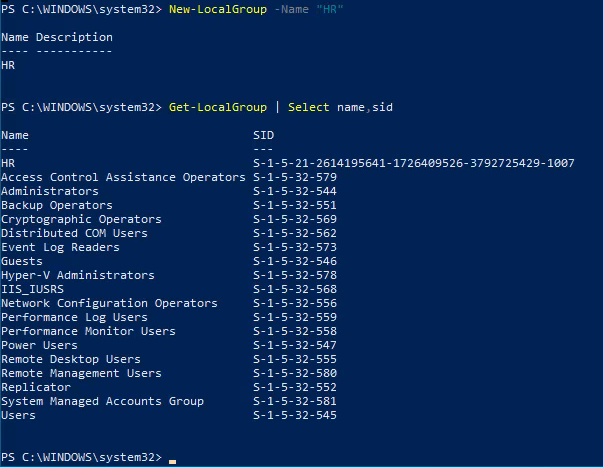Click the Backup Operators row name

point(56,205)
